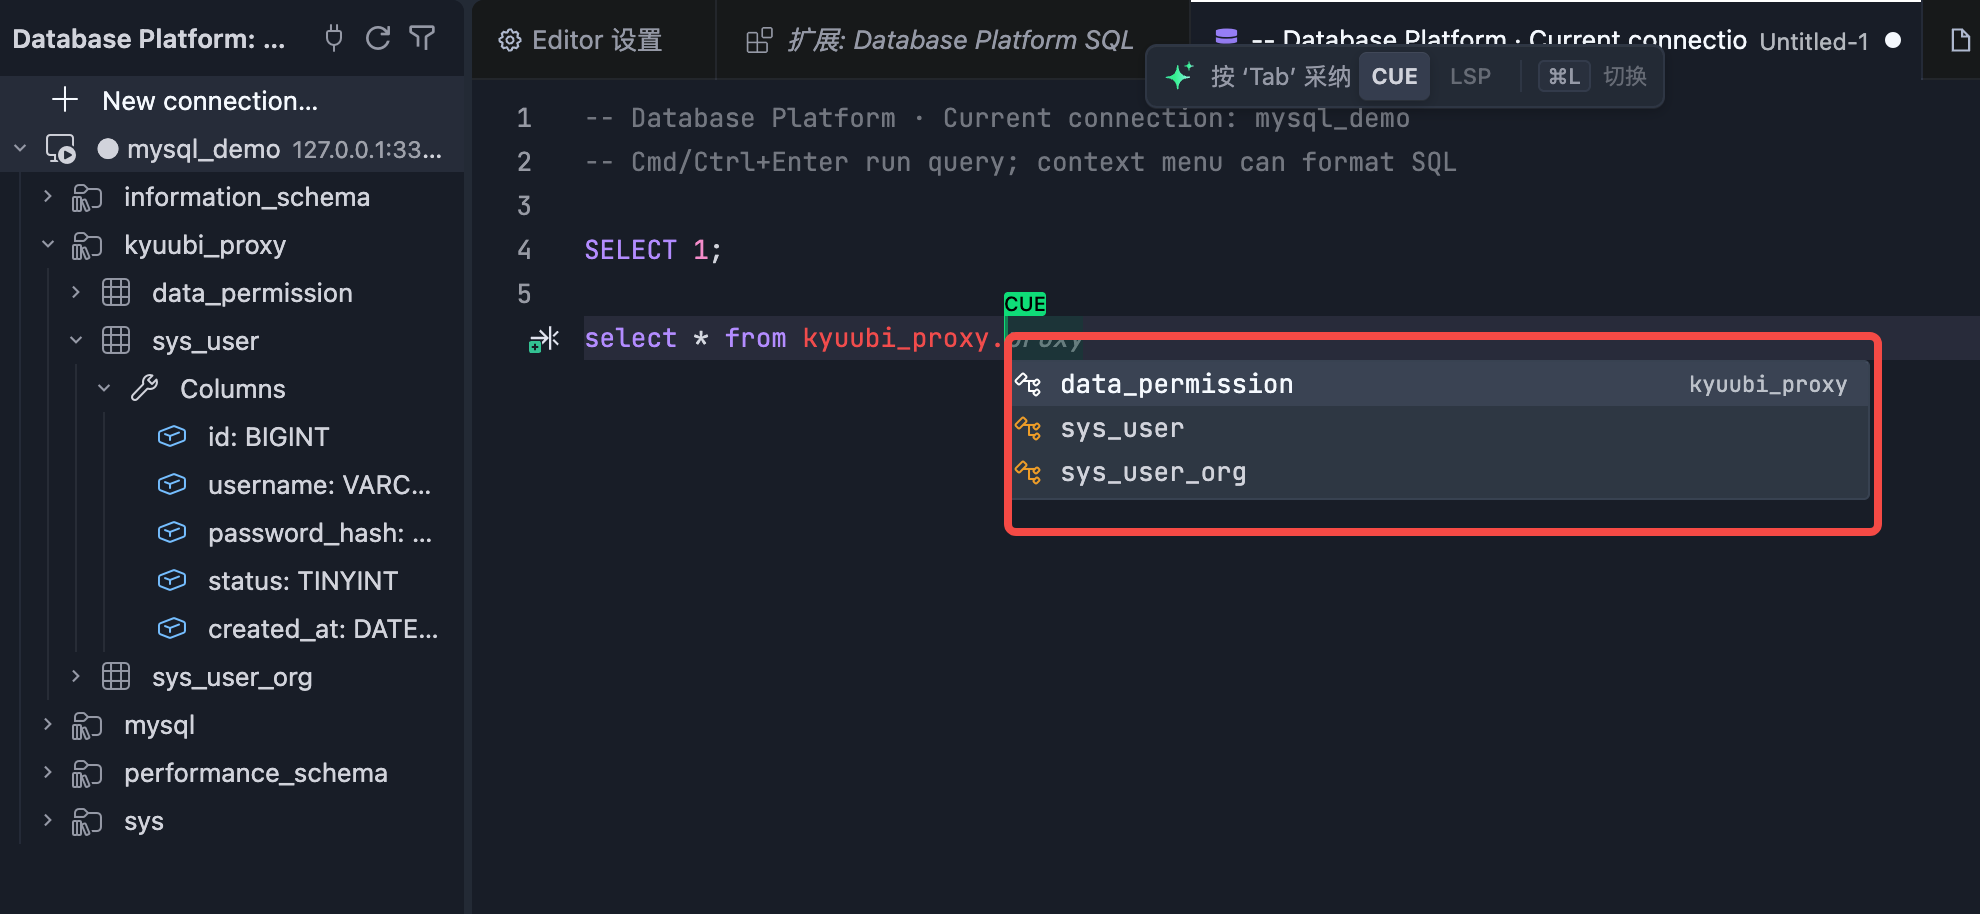Collapse the mysql_demo connection node
The width and height of the screenshot is (1980, 914).
(20, 149)
